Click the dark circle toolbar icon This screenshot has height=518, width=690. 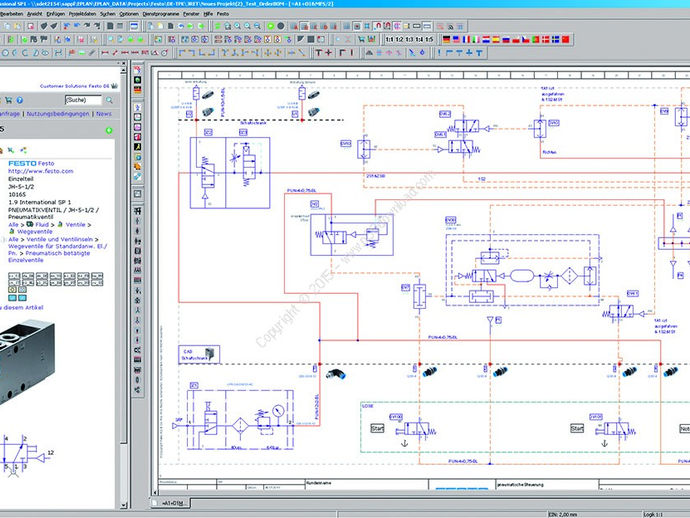(281, 26)
